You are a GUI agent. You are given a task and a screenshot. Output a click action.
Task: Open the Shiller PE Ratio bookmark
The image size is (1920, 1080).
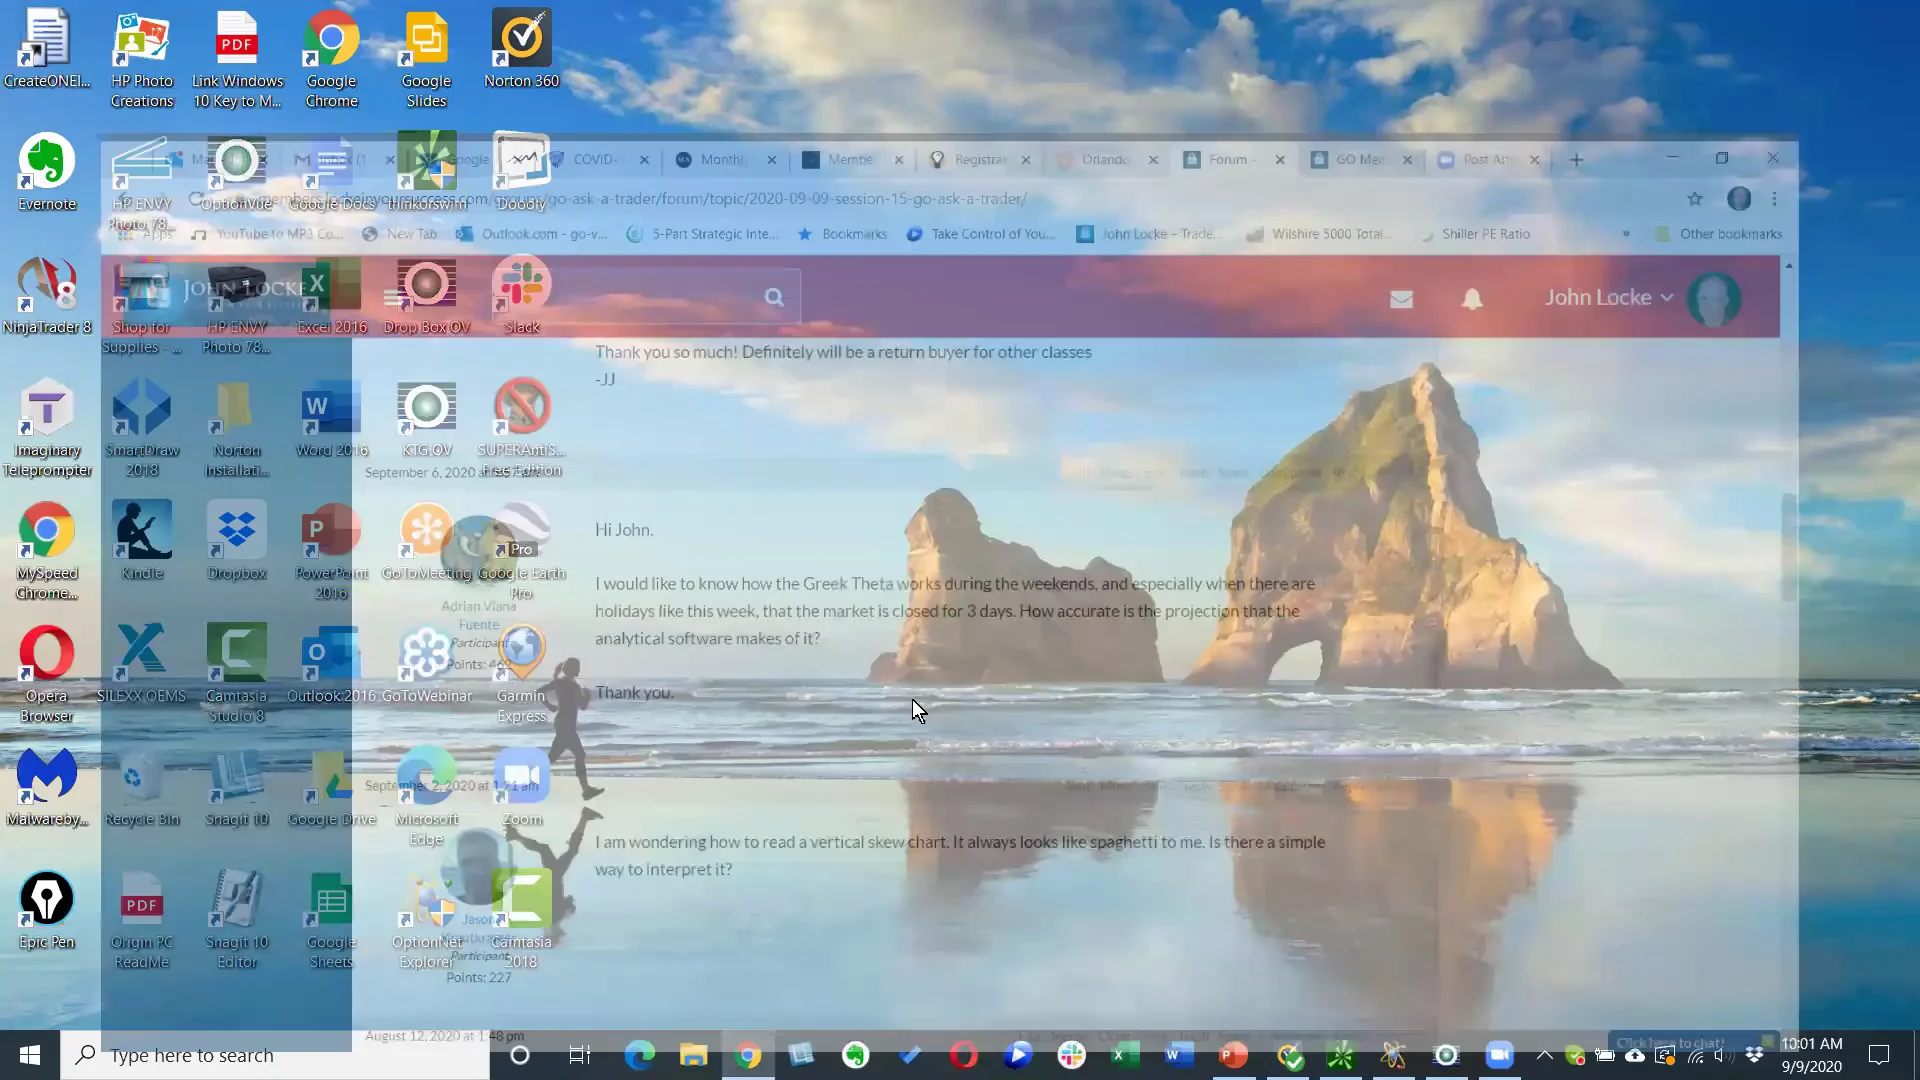tap(1476, 234)
